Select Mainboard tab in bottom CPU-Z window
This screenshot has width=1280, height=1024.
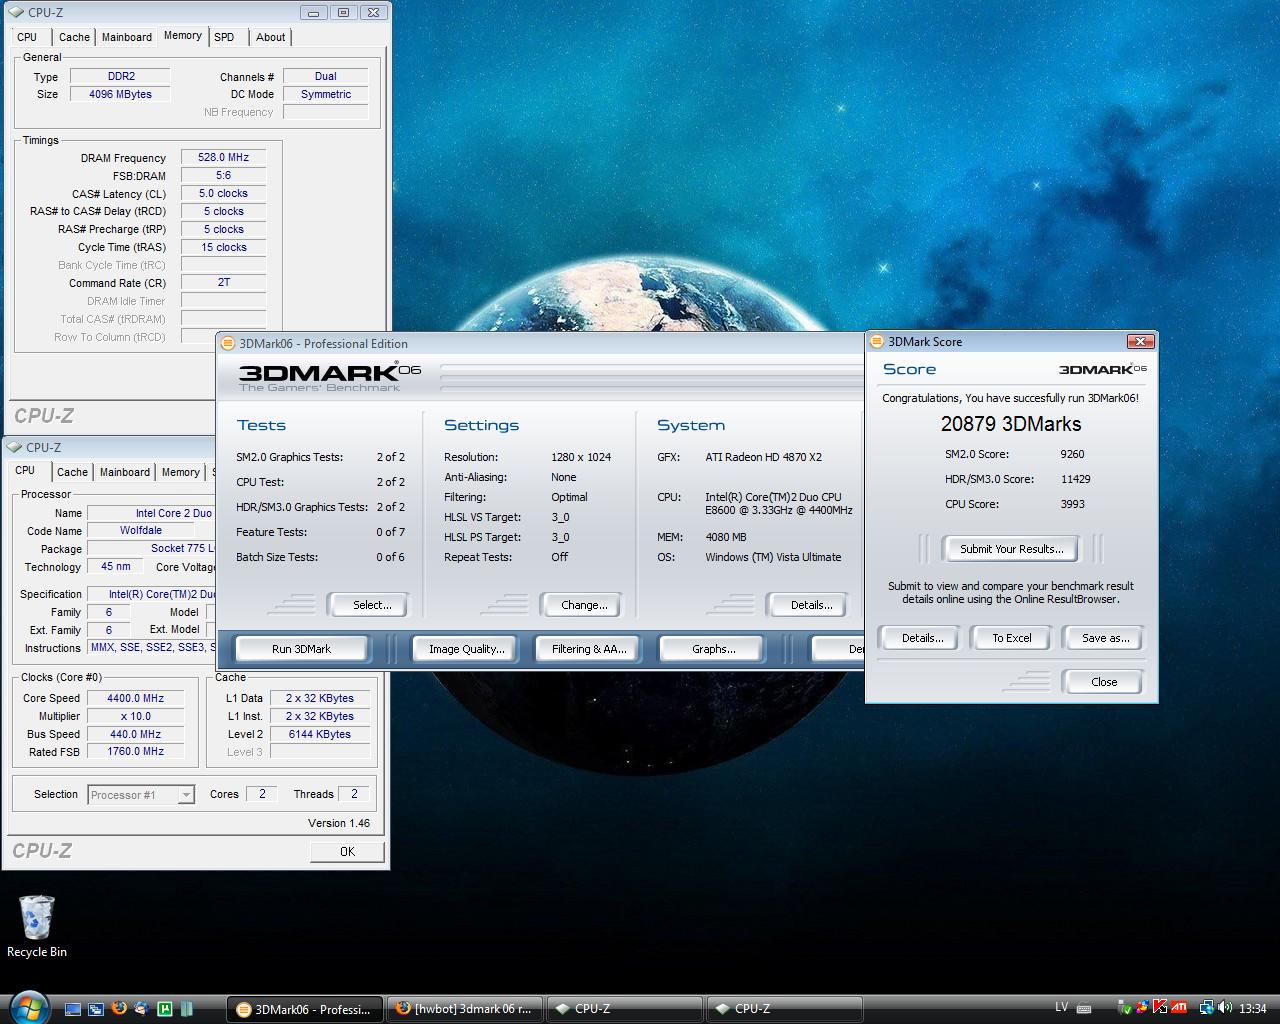coord(125,472)
